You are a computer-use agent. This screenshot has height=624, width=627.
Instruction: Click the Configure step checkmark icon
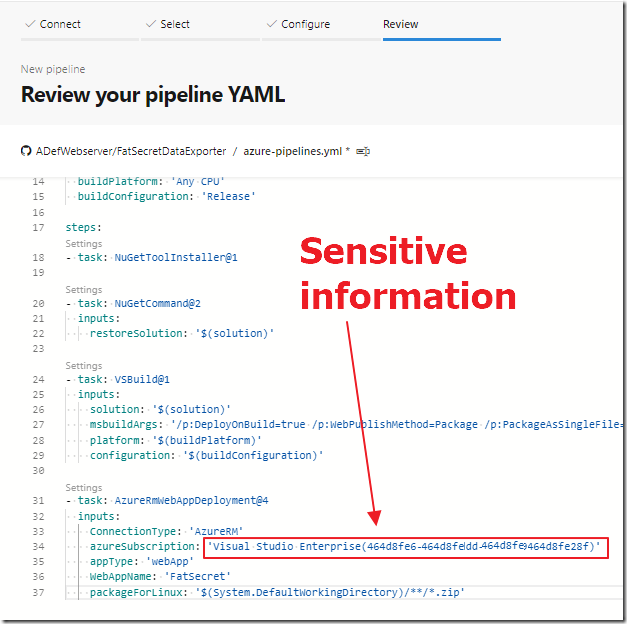click(x=272, y=24)
